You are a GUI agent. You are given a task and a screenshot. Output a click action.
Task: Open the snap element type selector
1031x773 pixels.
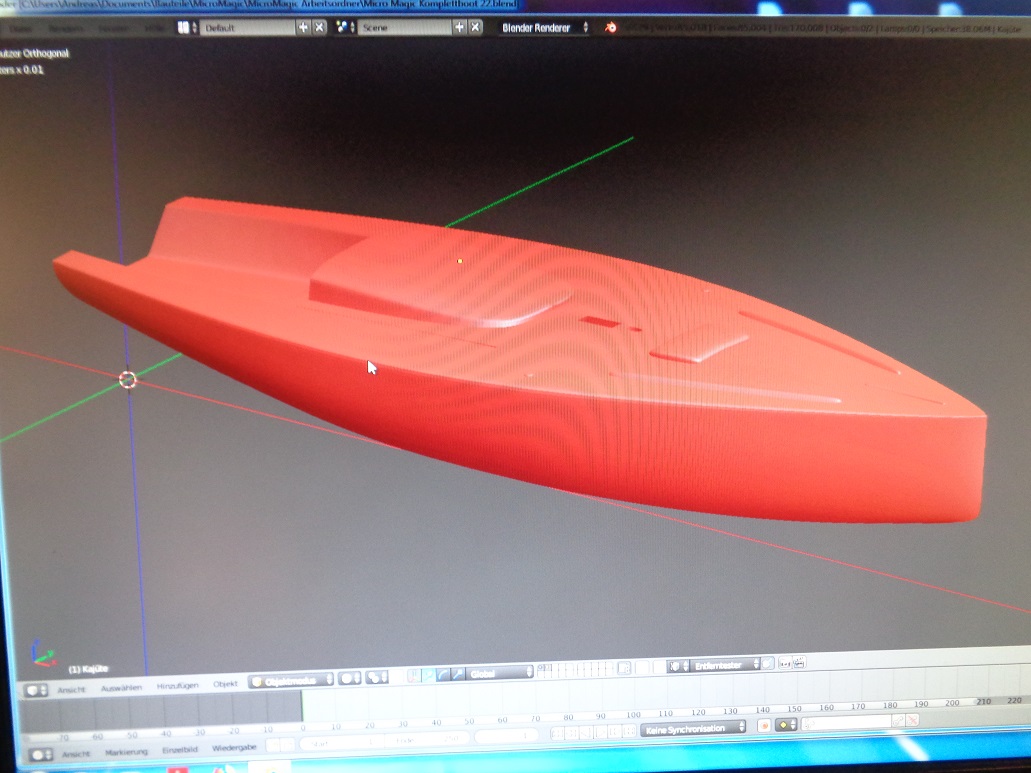677,667
